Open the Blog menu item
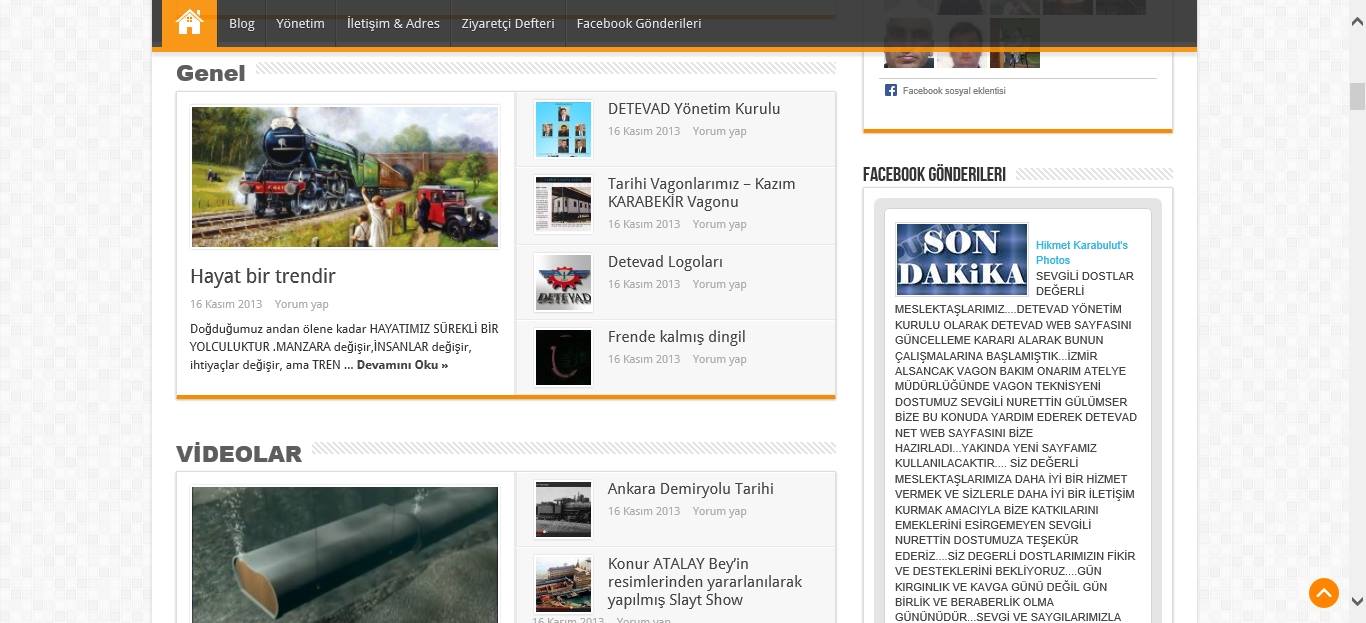The image size is (1366, 623). click(x=242, y=23)
